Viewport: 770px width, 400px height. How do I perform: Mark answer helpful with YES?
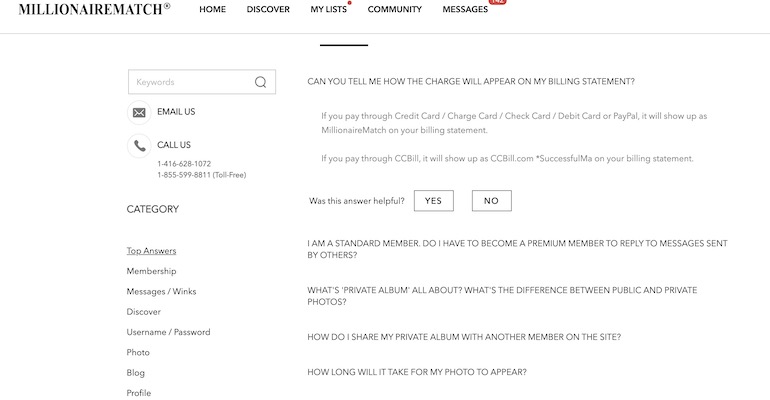pos(433,201)
